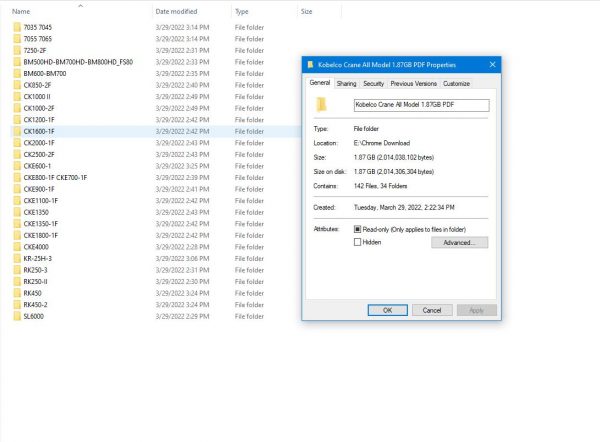This screenshot has width=600, height=442.
Task: Click the RK250-3 folder icon
Action: (17, 270)
